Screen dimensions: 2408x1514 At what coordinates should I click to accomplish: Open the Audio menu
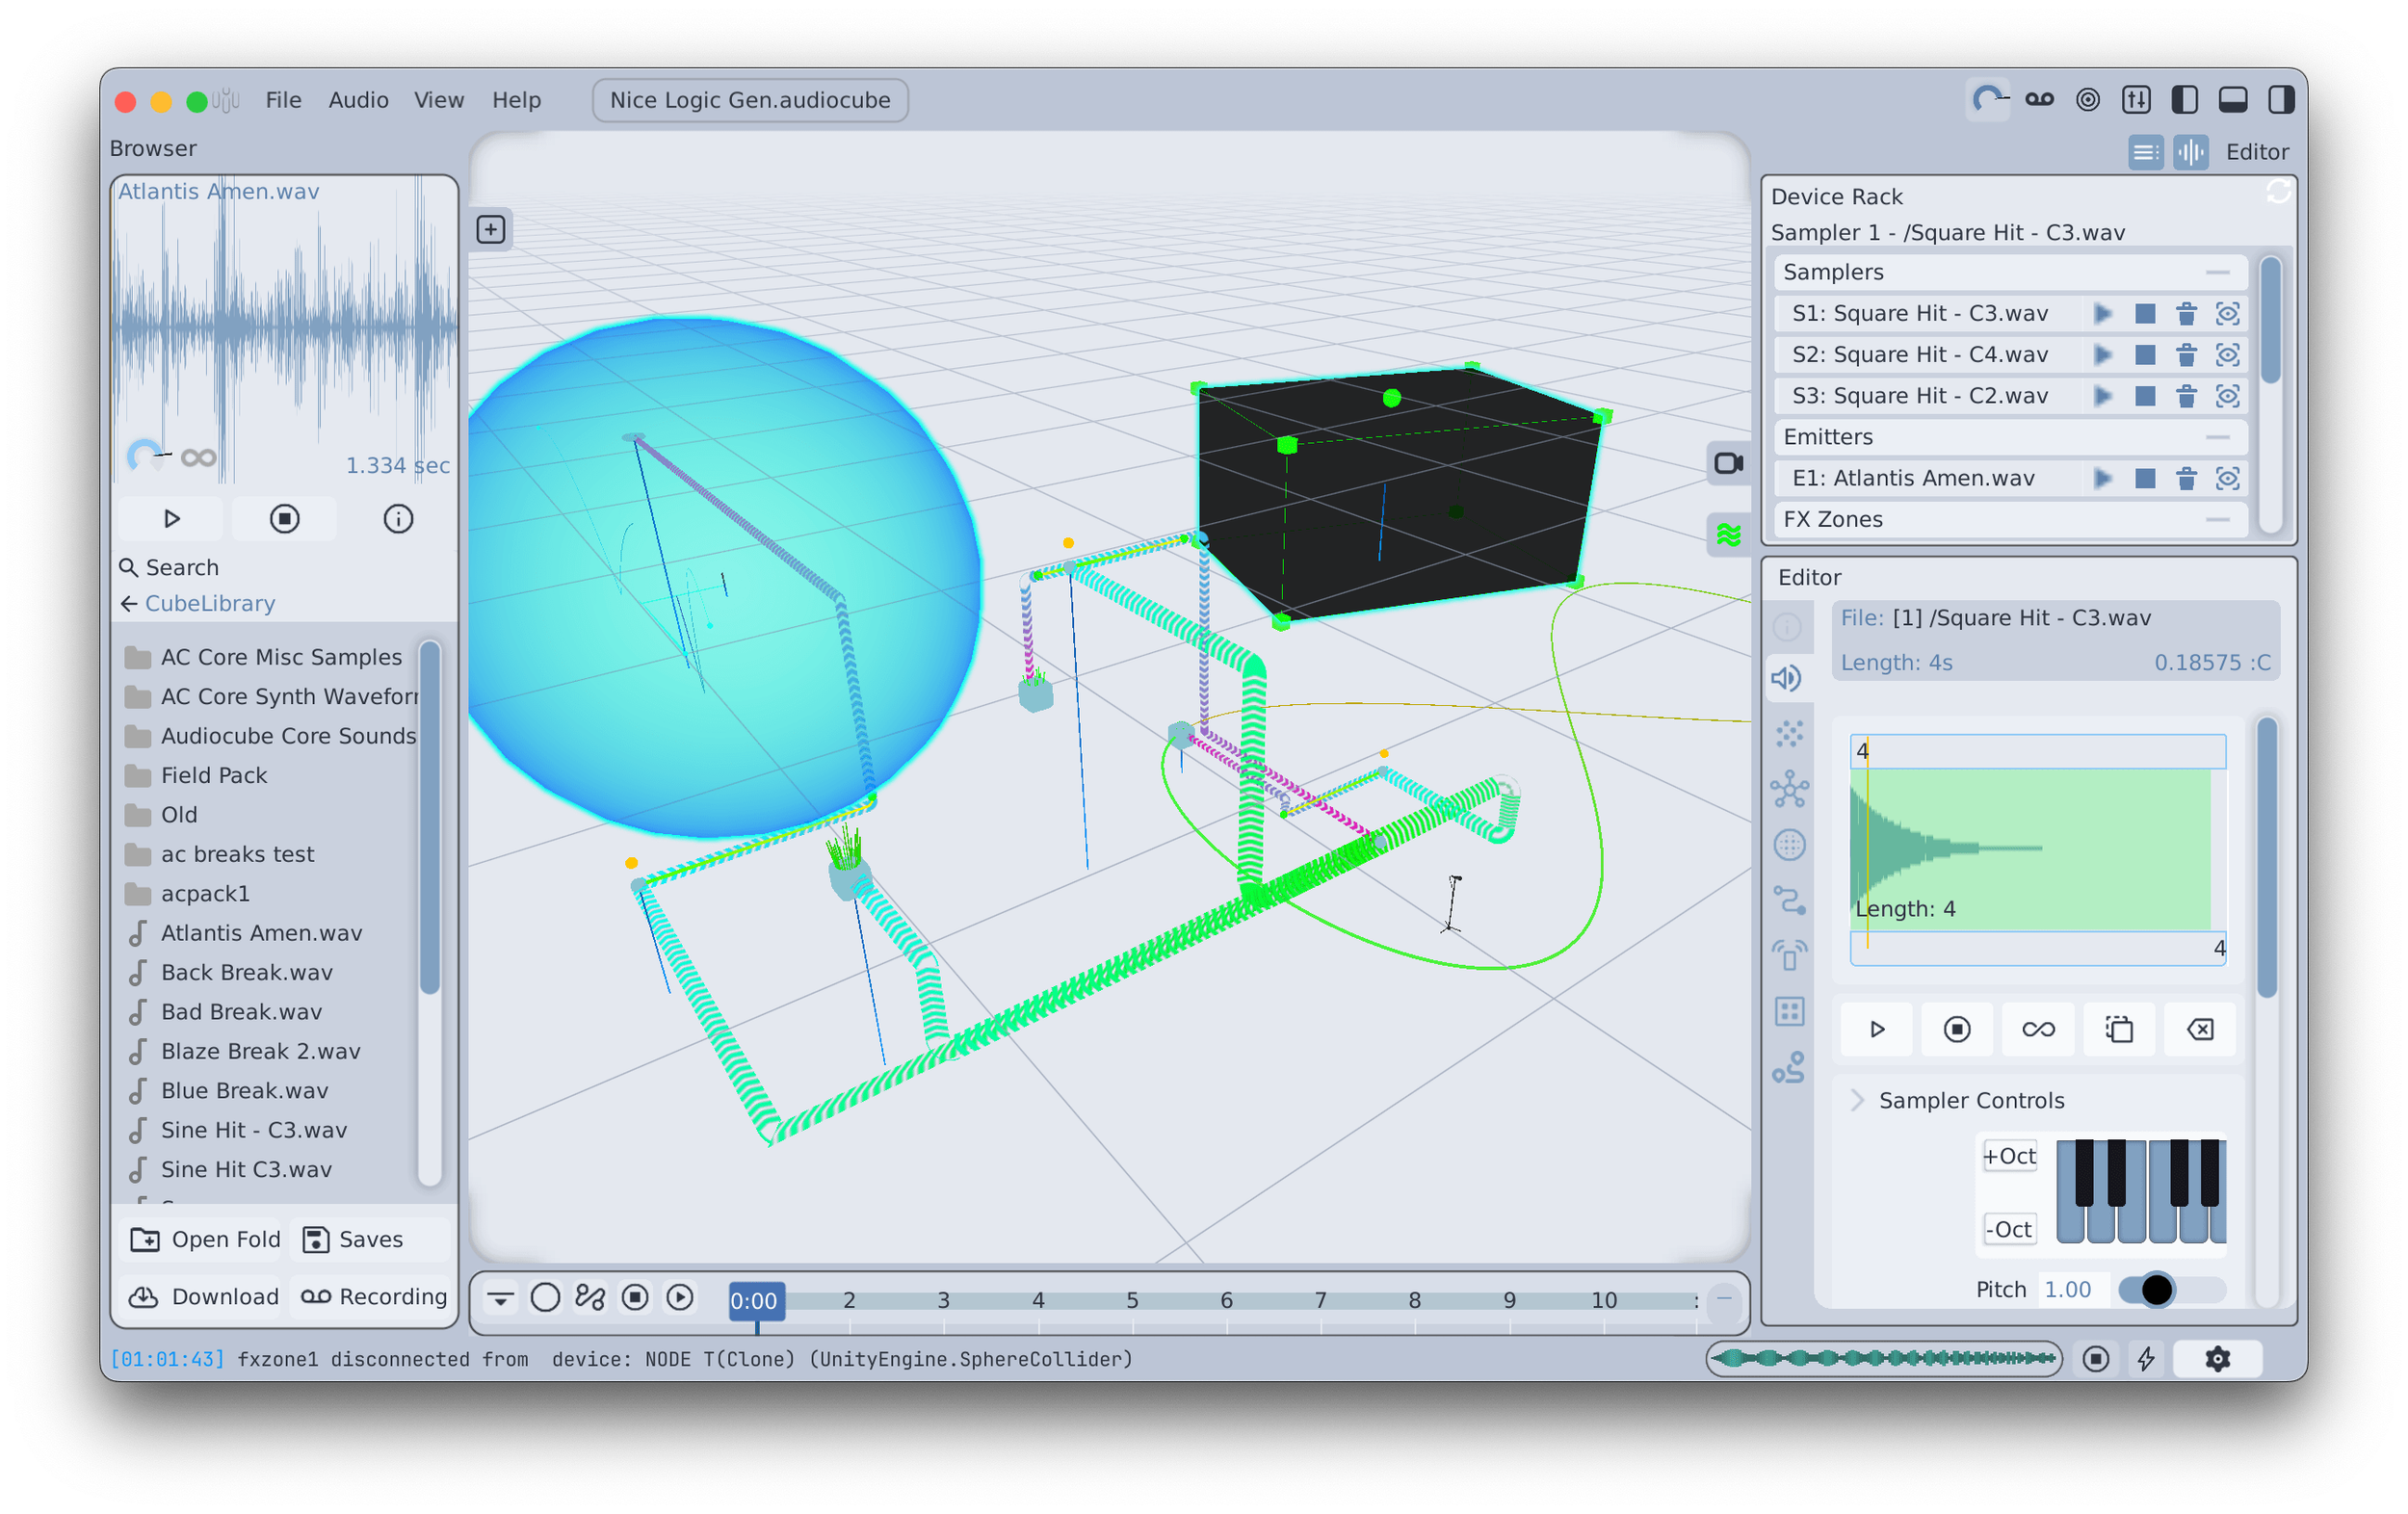point(358,100)
